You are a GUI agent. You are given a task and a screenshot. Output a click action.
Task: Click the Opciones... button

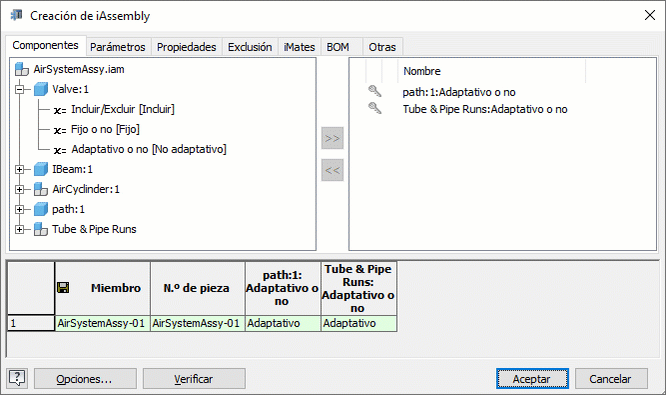point(85,378)
